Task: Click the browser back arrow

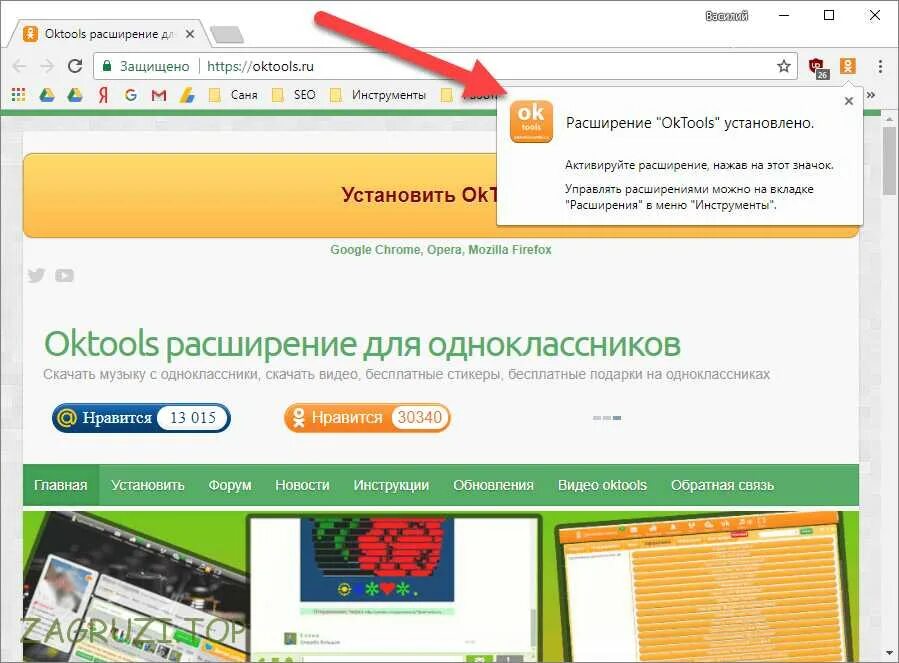Action: (19, 66)
